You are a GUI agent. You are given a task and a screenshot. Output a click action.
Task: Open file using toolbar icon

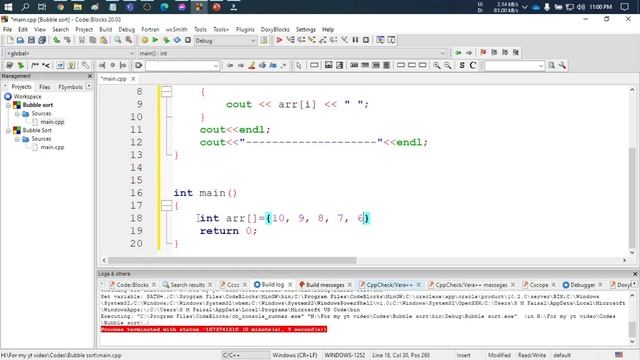pyautogui.click(x=20, y=40)
